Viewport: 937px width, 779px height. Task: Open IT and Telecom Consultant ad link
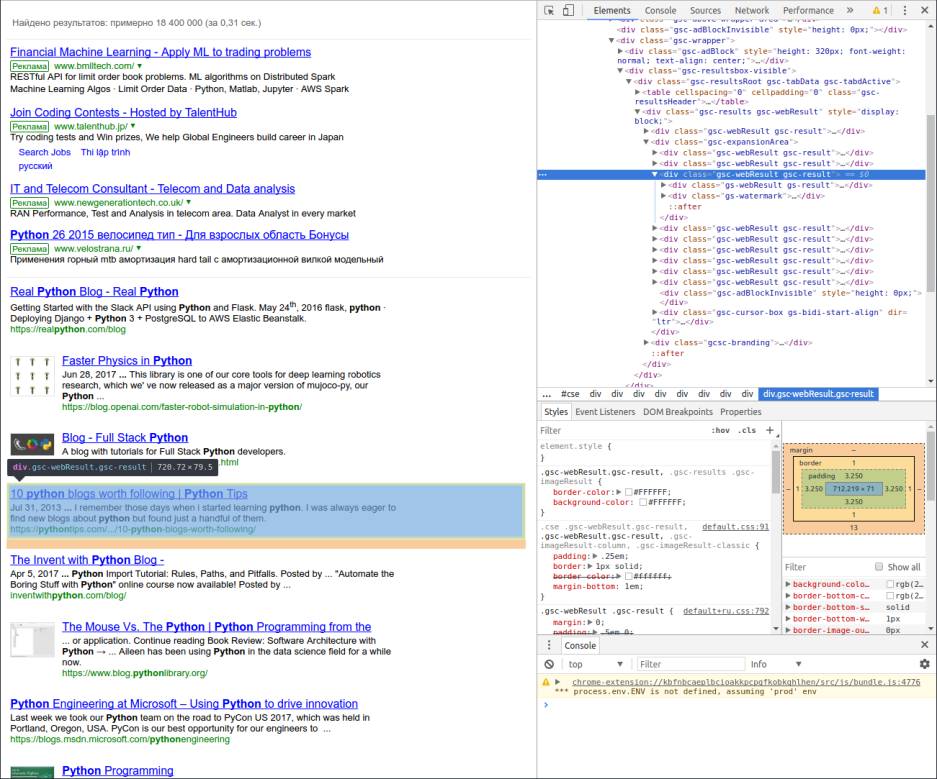pyautogui.click(x=152, y=189)
